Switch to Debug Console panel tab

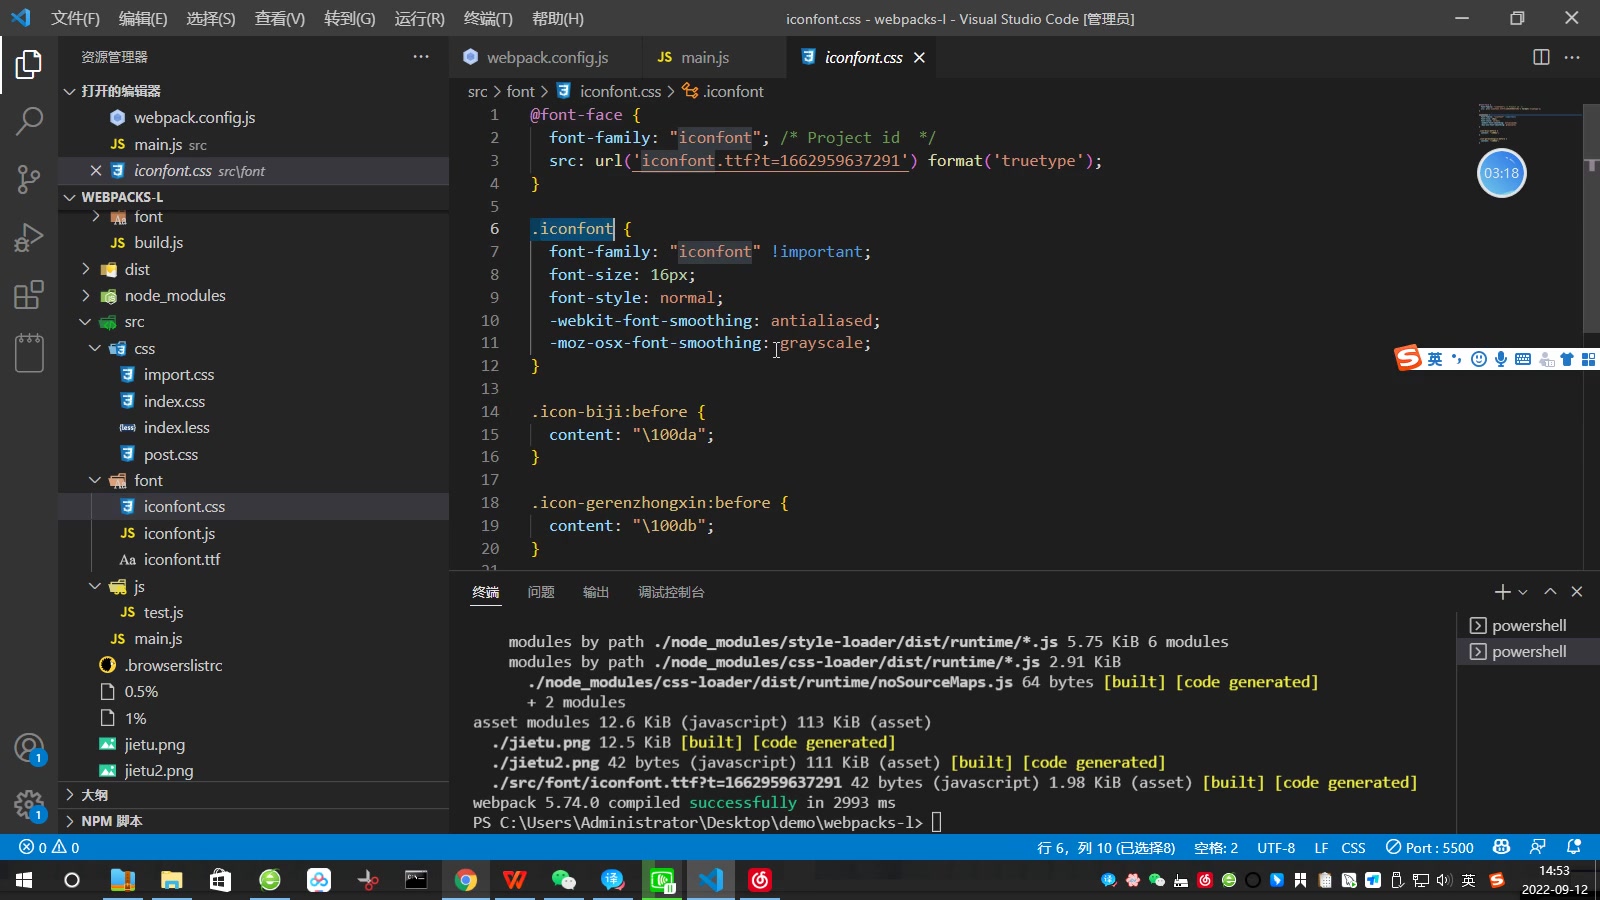(671, 592)
